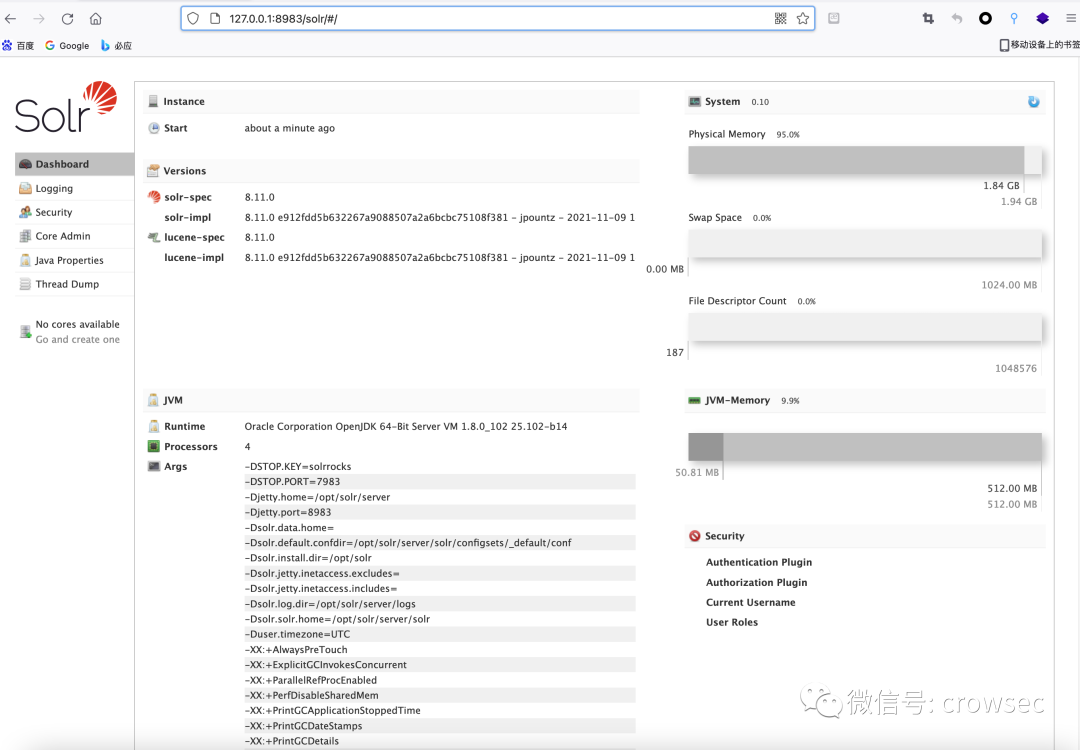Click the memory chip icon on JVM-Memory panel

click(x=695, y=400)
